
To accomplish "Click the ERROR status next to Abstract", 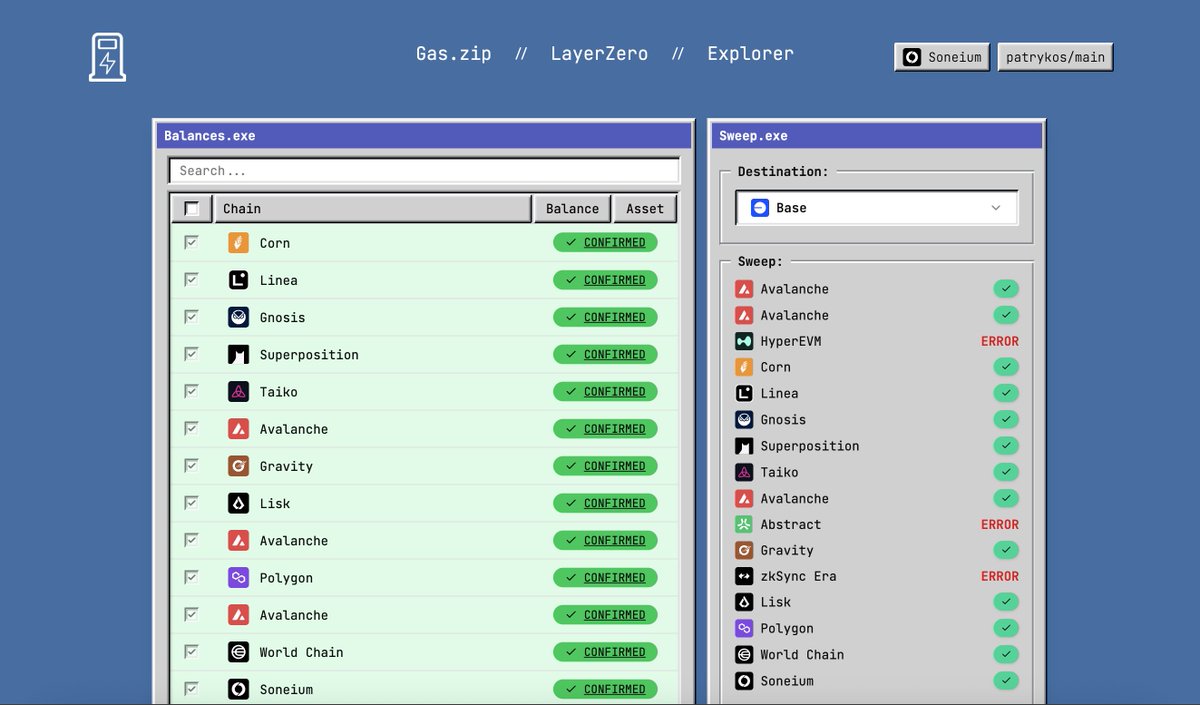I will coord(1000,524).
